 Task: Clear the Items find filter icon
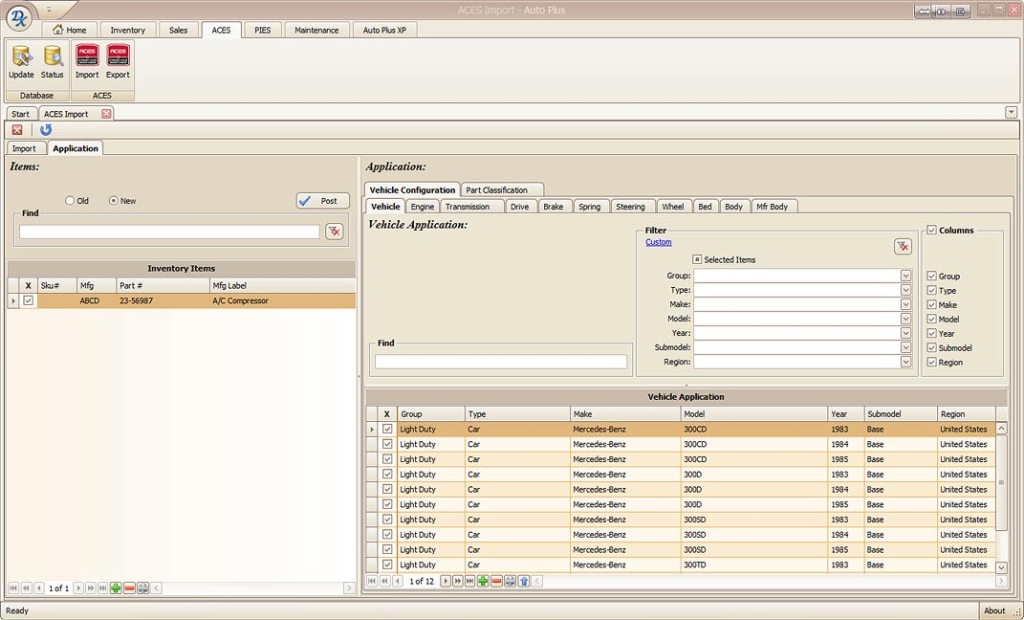[334, 231]
